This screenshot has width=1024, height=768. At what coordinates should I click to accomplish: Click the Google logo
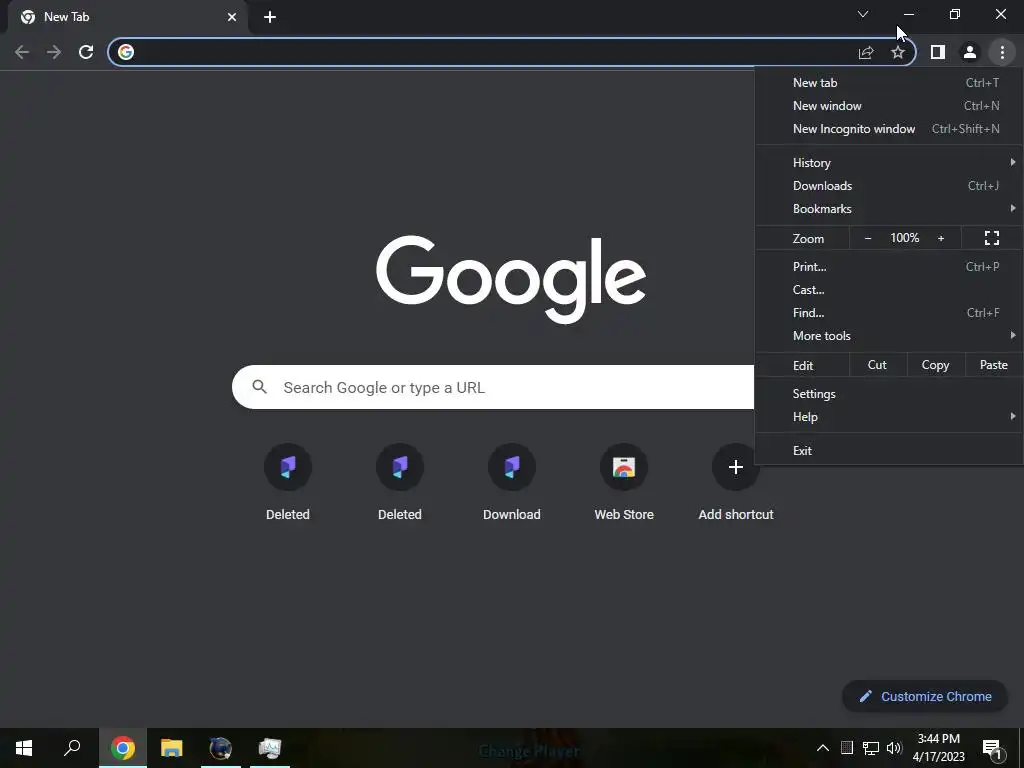(511, 280)
